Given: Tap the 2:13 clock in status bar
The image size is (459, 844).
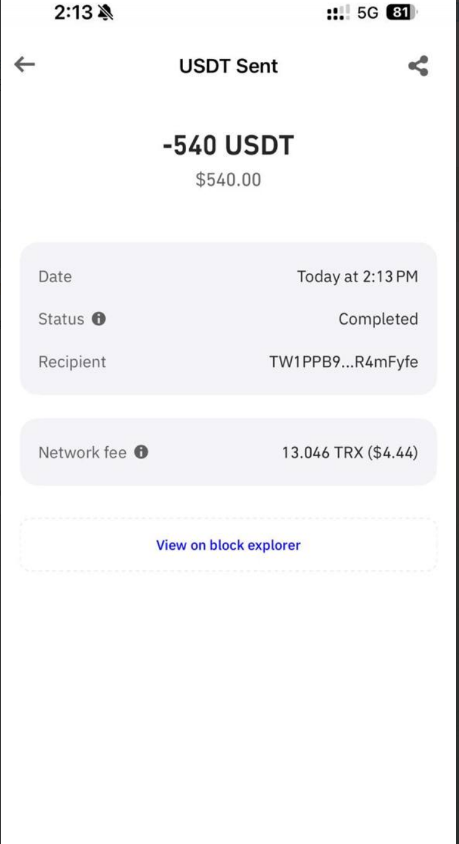Looking at the screenshot, I should (x=74, y=13).
